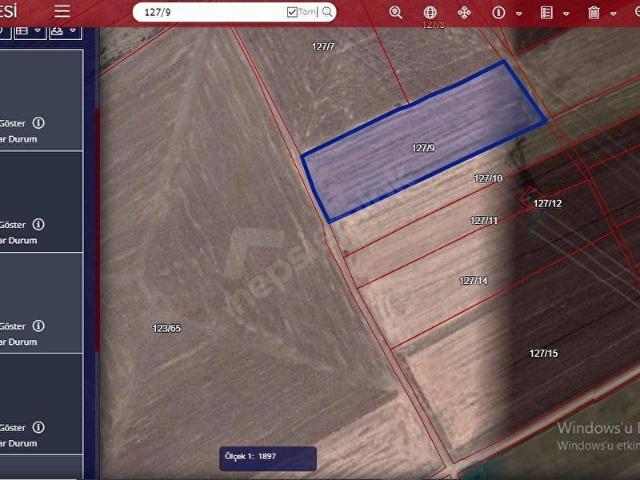Expand the dropdown arrow beside the toolbar info icon
The height and width of the screenshot is (480, 640).
tap(518, 14)
